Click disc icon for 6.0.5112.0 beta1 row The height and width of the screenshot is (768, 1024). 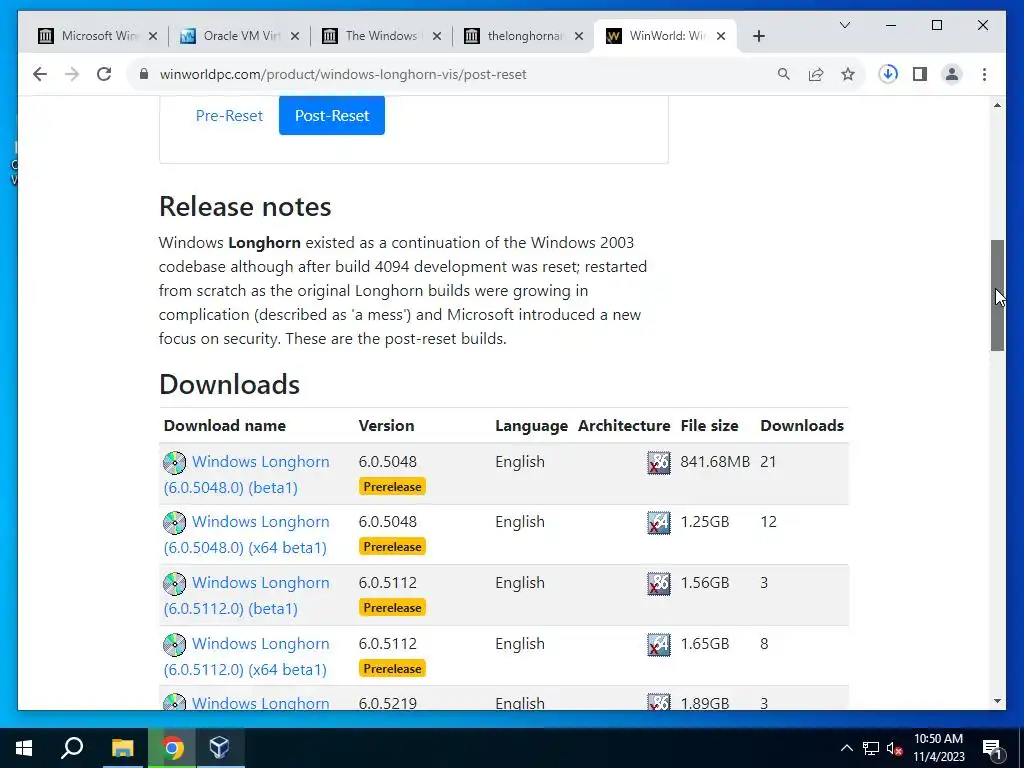point(174,583)
